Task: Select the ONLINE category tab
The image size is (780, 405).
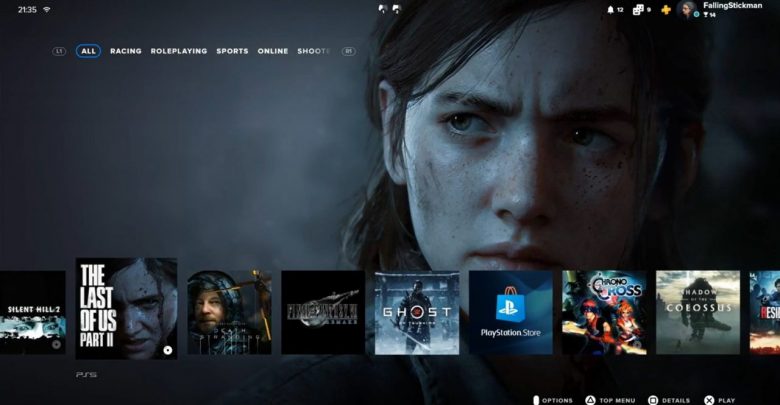Action: (x=273, y=51)
